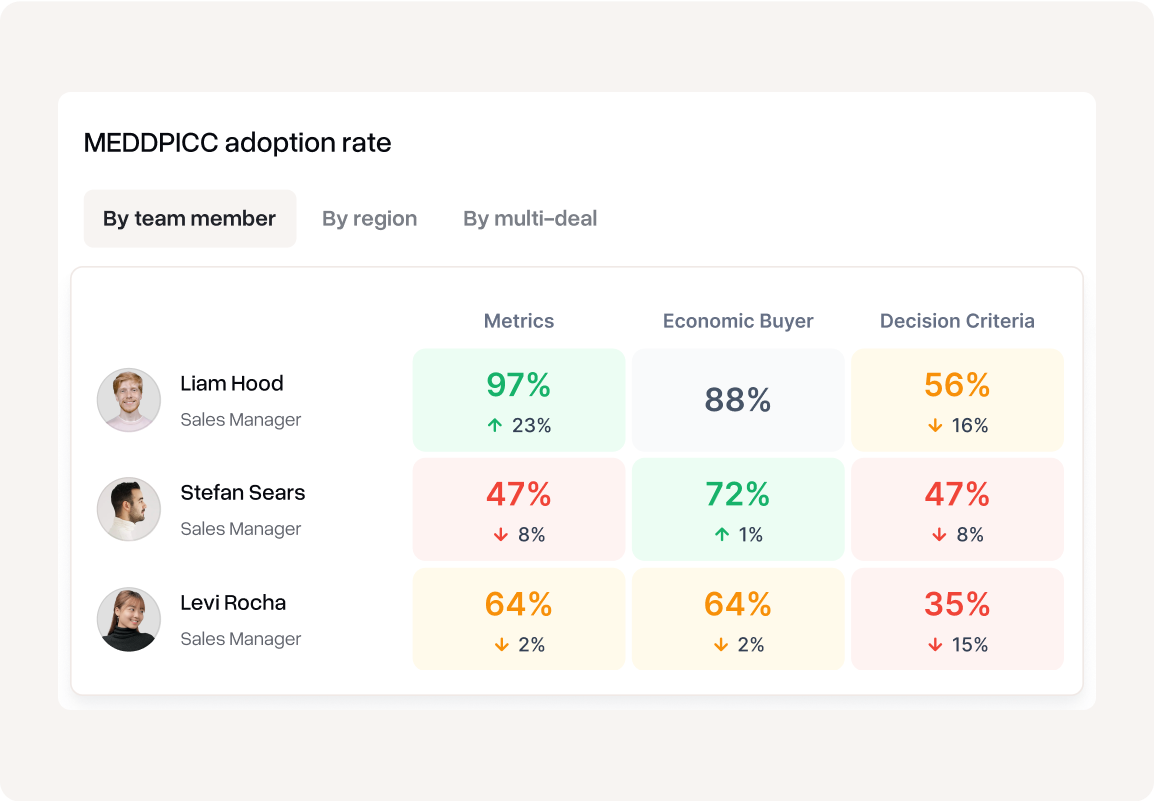The height and width of the screenshot is (801, 1154).
Task: Click Levi Rocha's profile avatar
Action: (129, 619)
